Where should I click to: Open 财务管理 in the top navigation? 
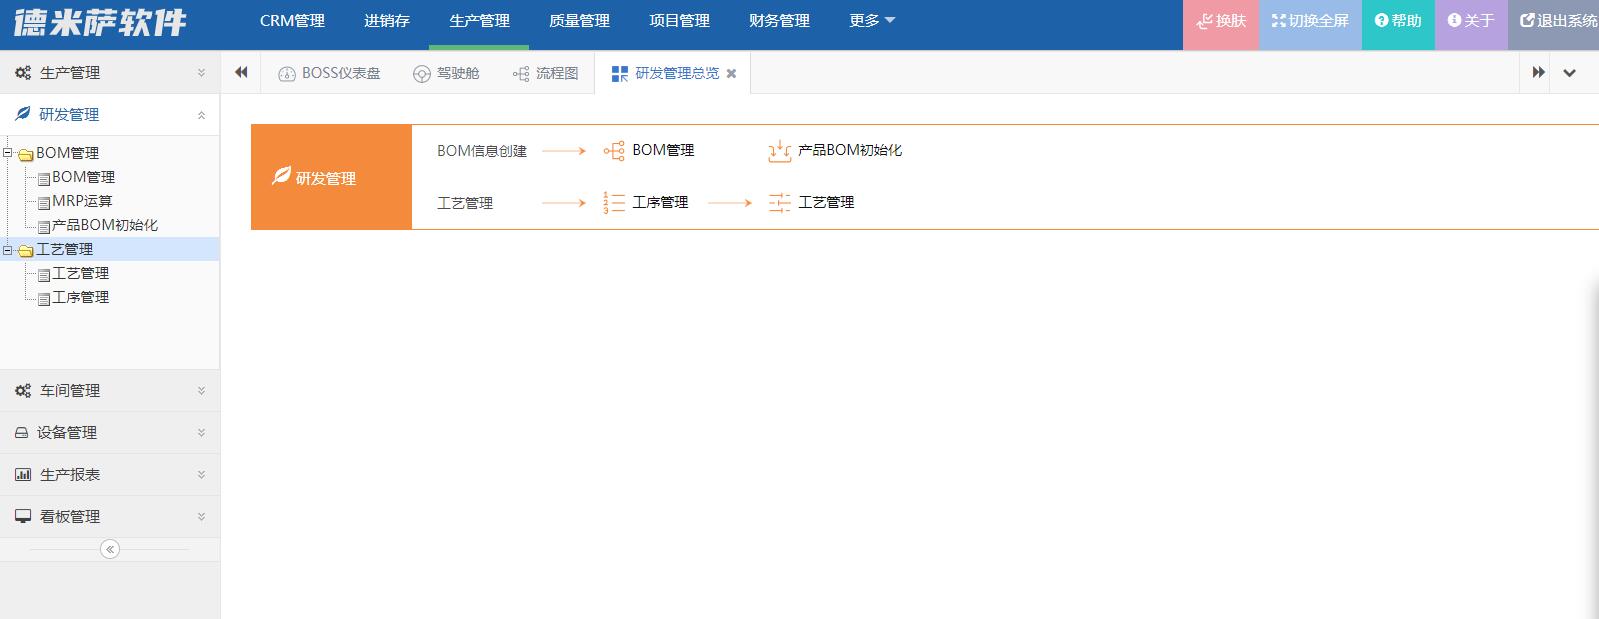(779, 21)
